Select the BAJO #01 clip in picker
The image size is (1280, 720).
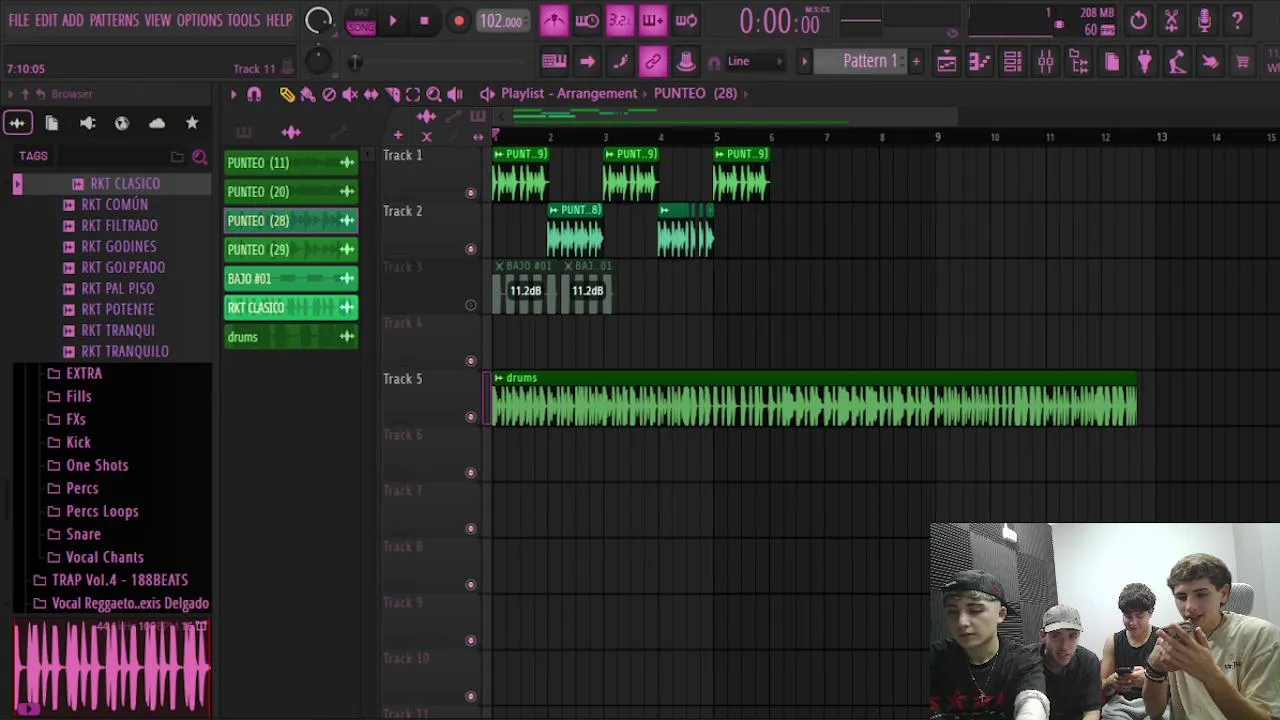291,279
